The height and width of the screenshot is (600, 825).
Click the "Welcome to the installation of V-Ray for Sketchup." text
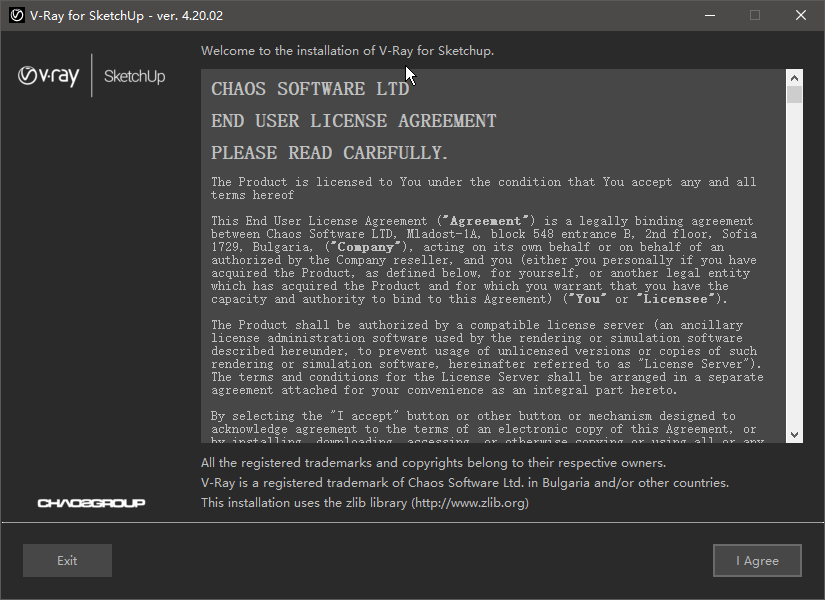(x=347, y=51)
